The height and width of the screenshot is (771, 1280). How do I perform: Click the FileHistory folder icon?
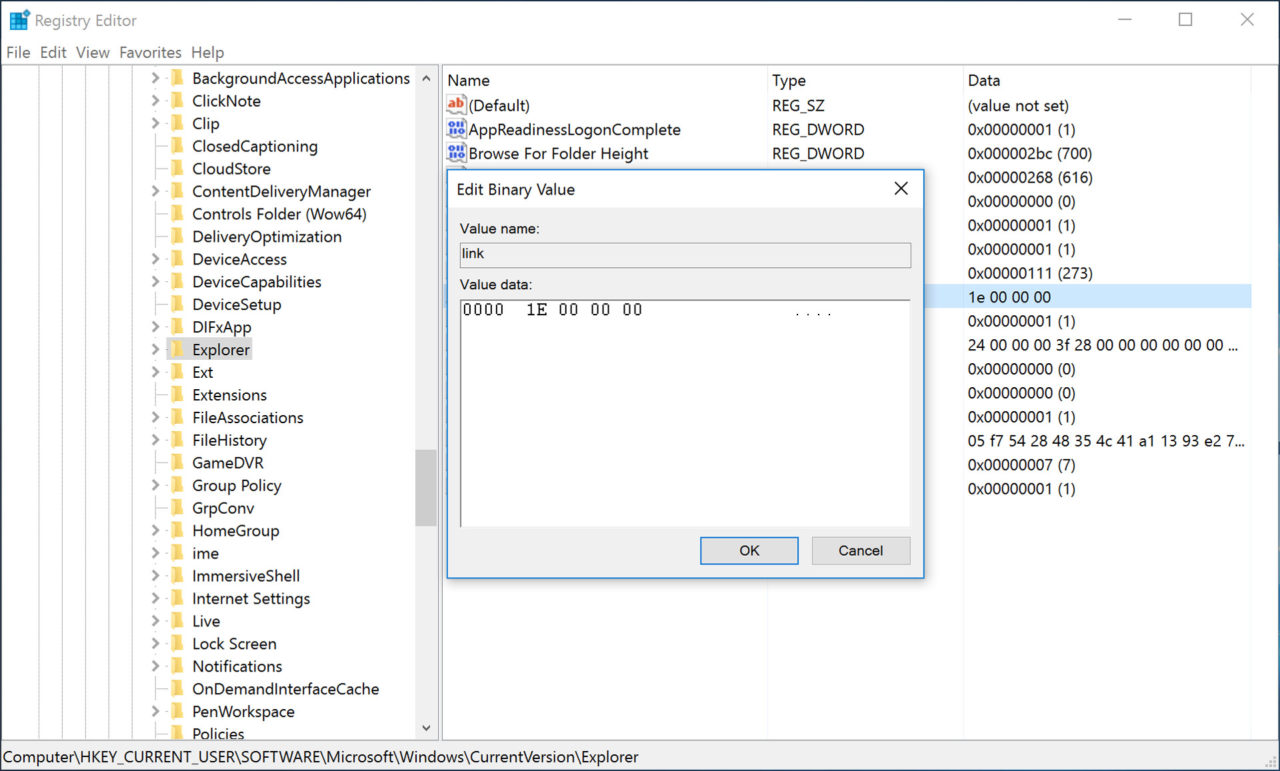pos(177,440)
